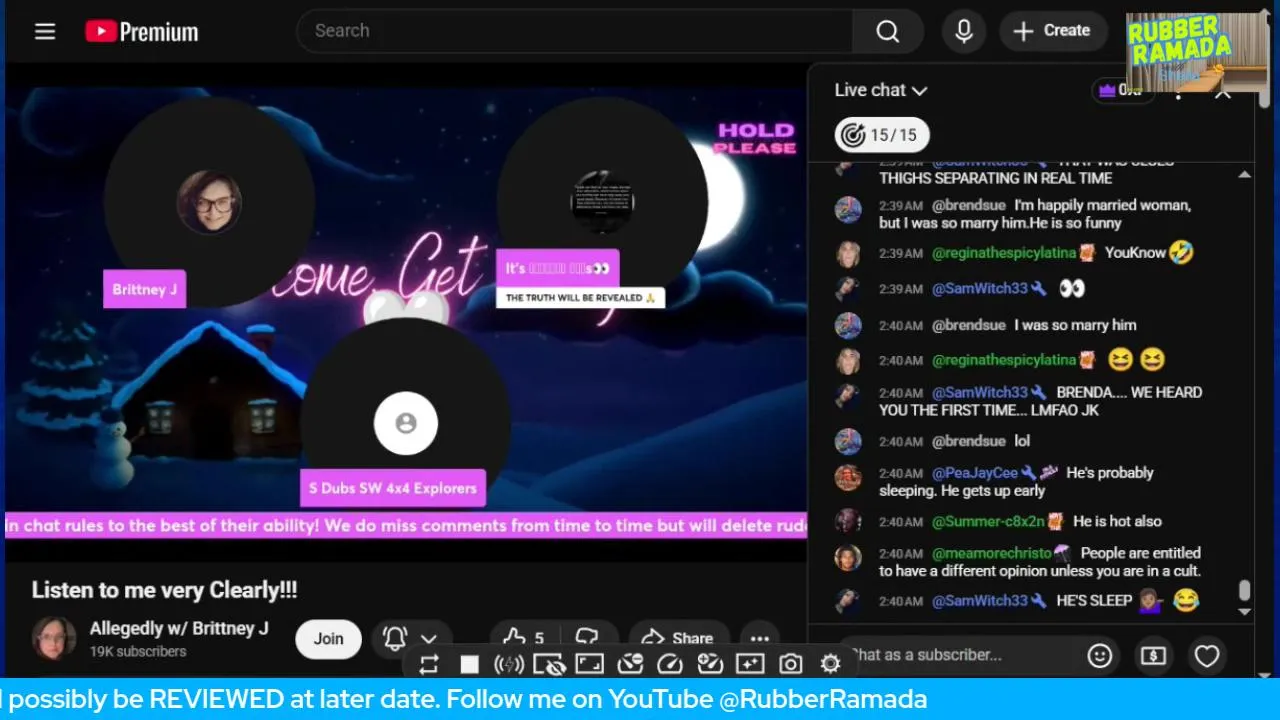Click the 'HOLD PLEASE' text in the video
This screenshot has height=720, width=1280.
[756, 138]
